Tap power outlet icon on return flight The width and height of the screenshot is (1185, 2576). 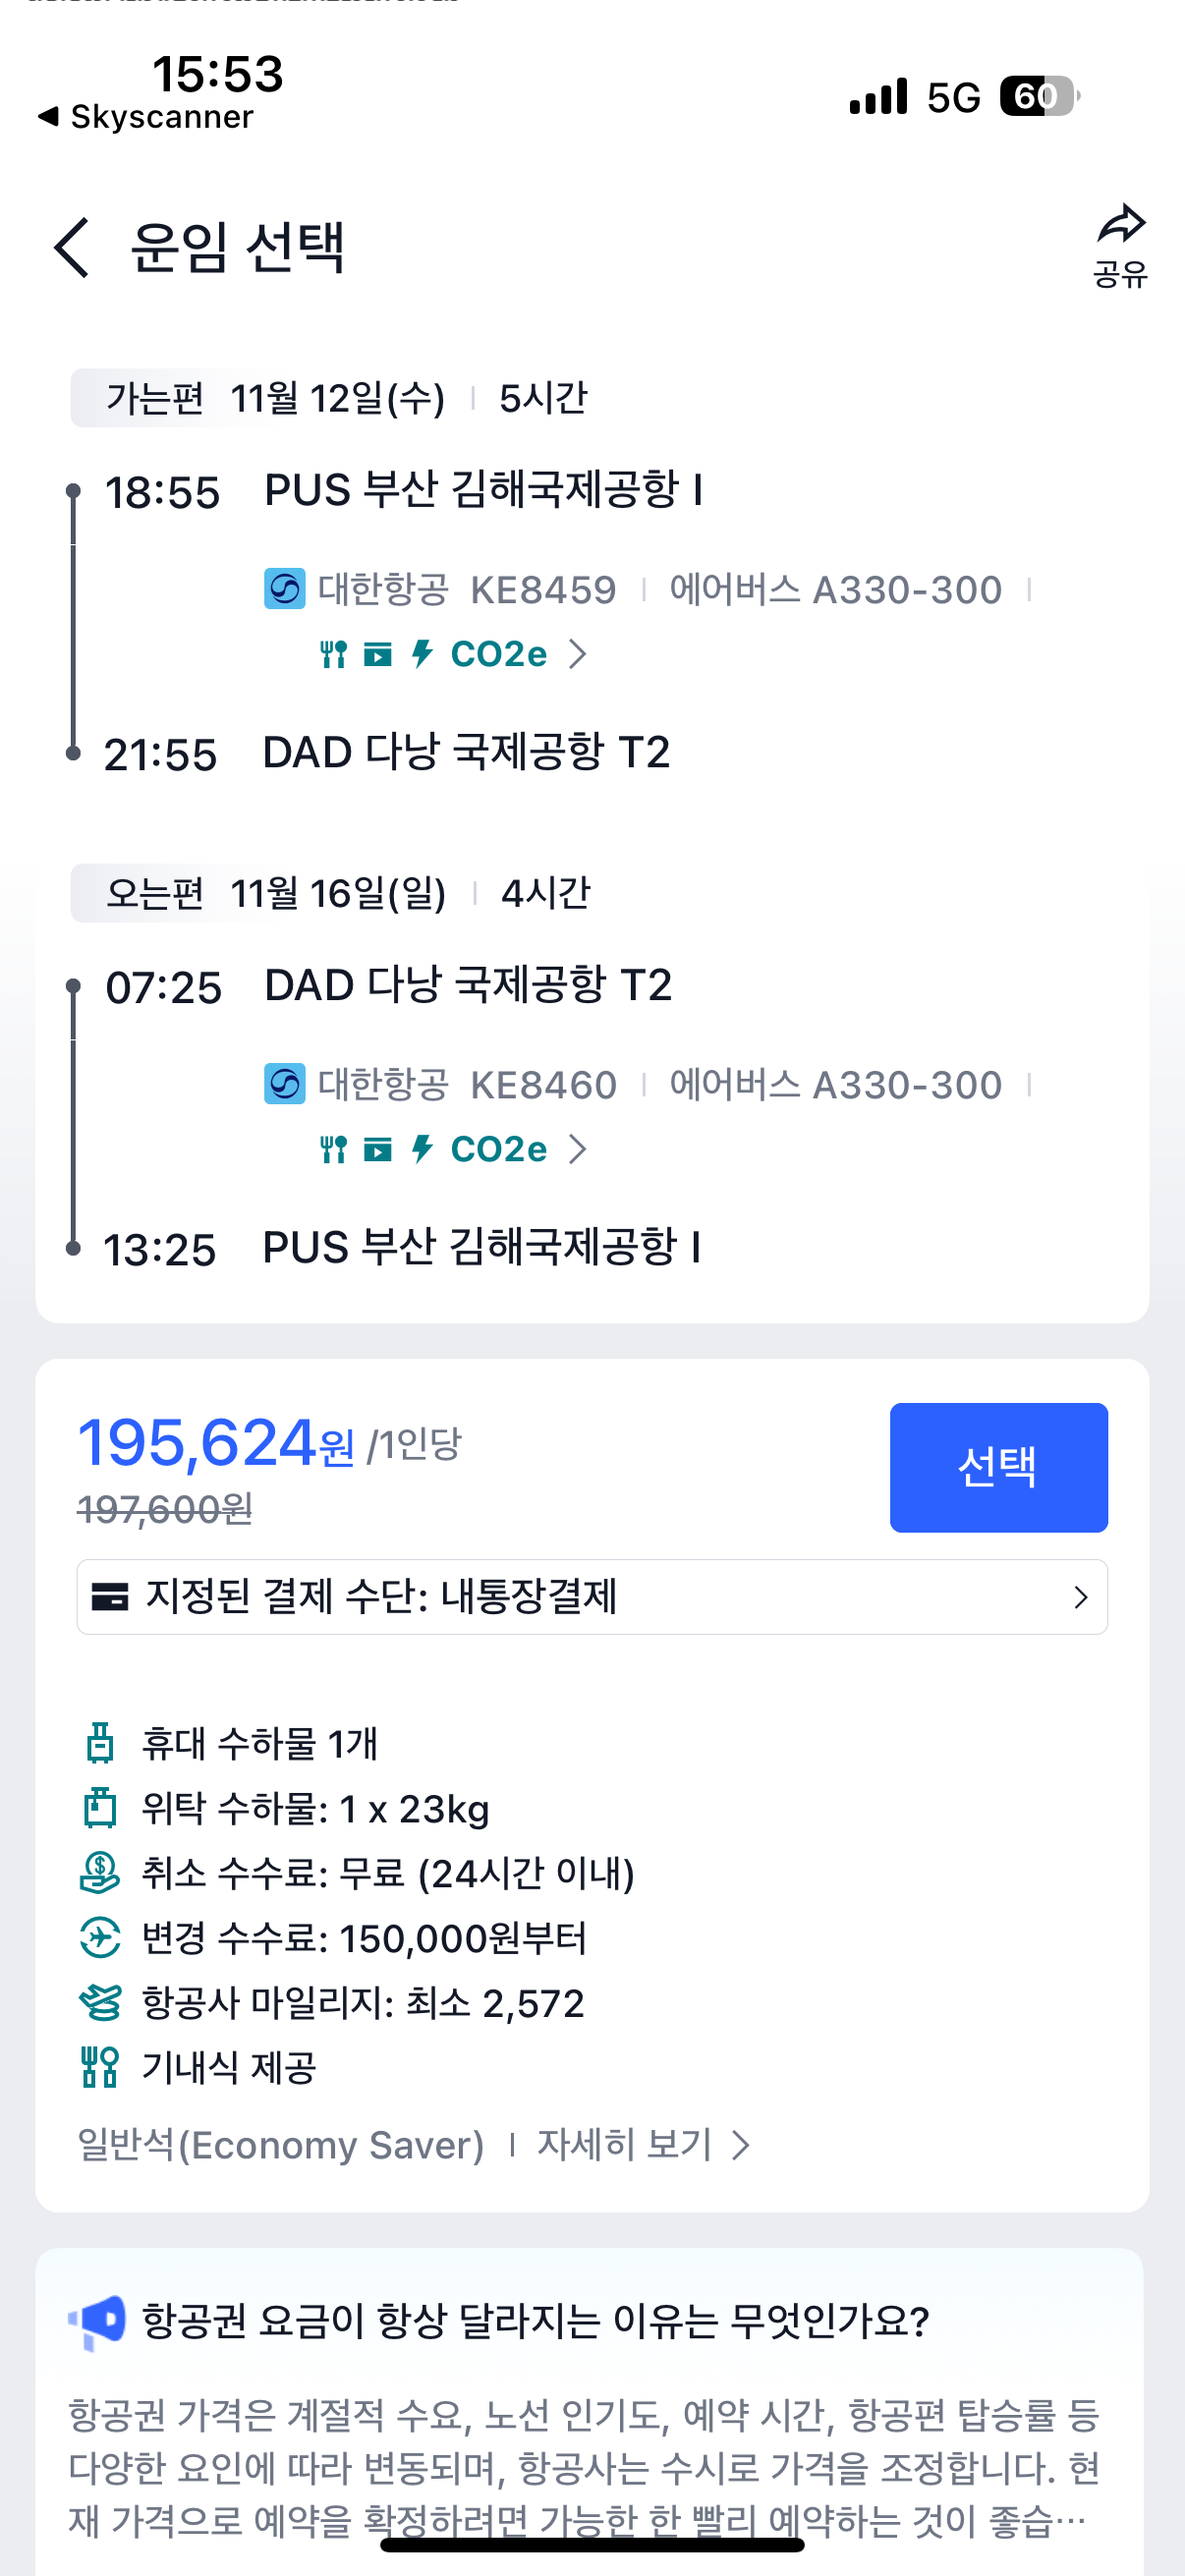422,1149
